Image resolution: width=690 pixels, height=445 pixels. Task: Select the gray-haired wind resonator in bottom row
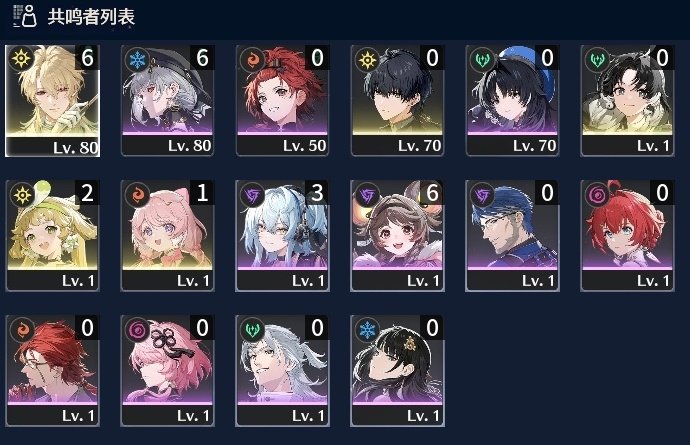(x=283, y=371)
